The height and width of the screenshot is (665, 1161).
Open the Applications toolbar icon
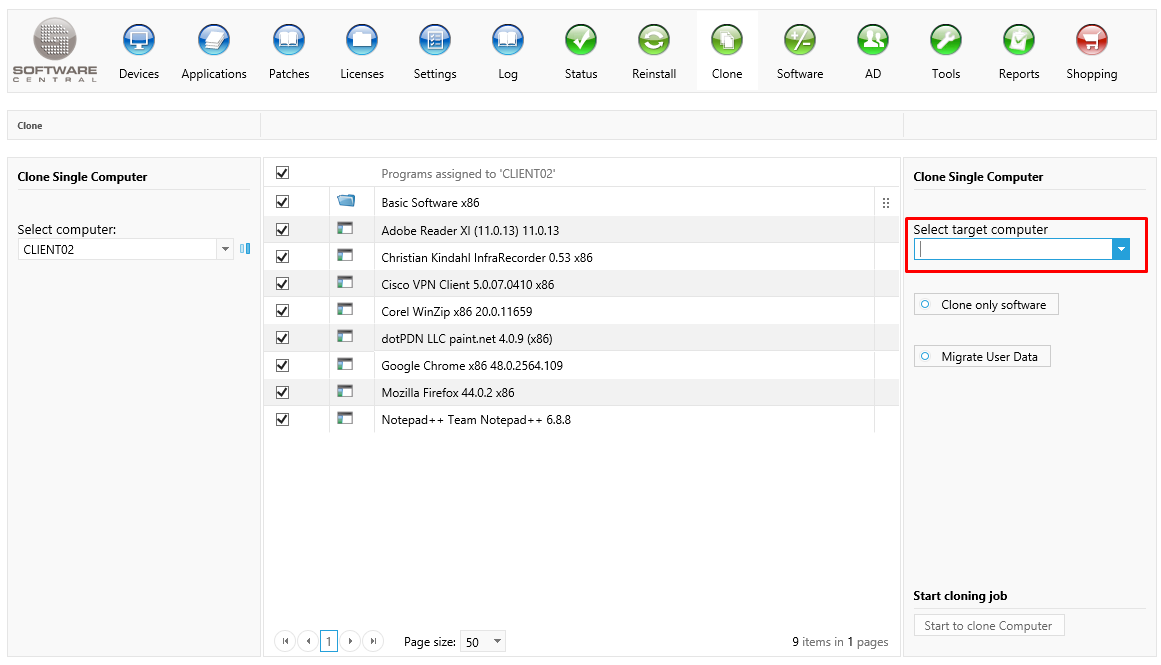214,41
